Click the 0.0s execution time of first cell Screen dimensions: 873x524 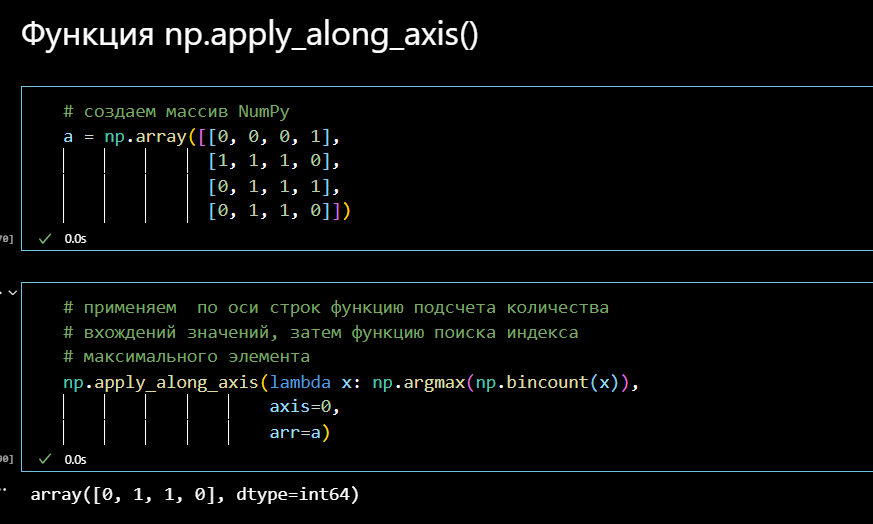click(76, 239)
